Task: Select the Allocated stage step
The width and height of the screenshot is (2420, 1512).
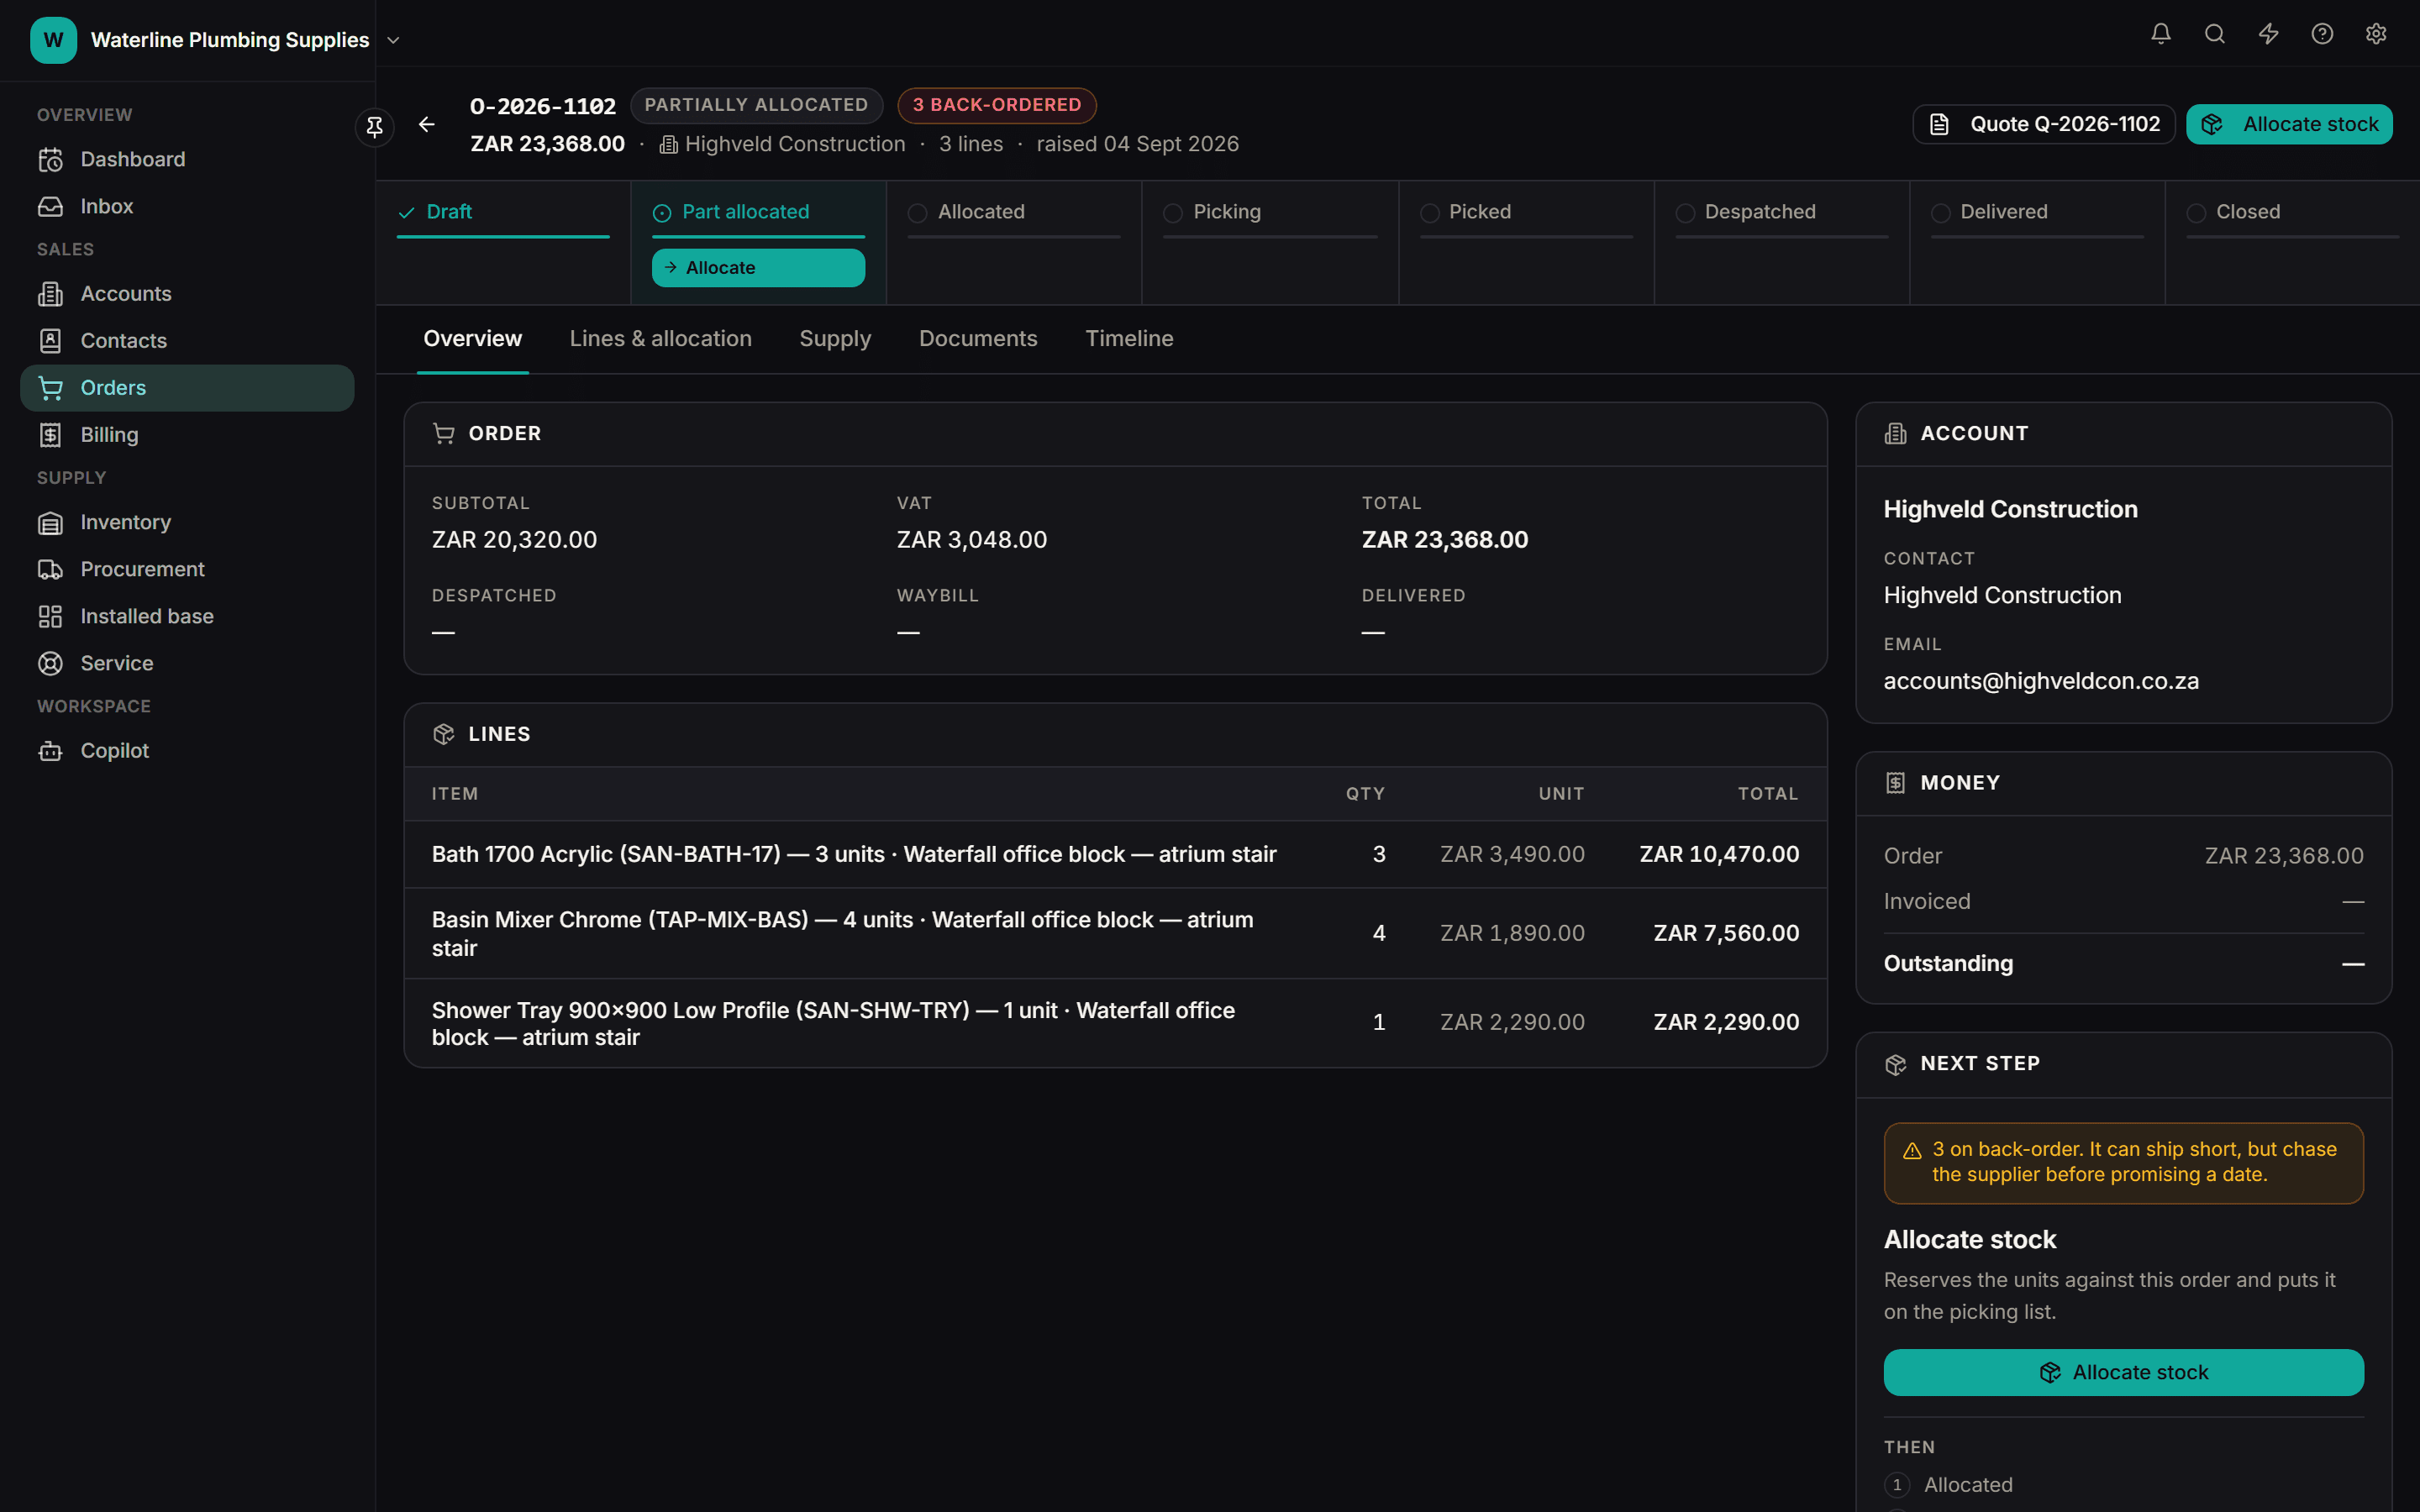Action: pyautogui.click(x=1013, y=213)
